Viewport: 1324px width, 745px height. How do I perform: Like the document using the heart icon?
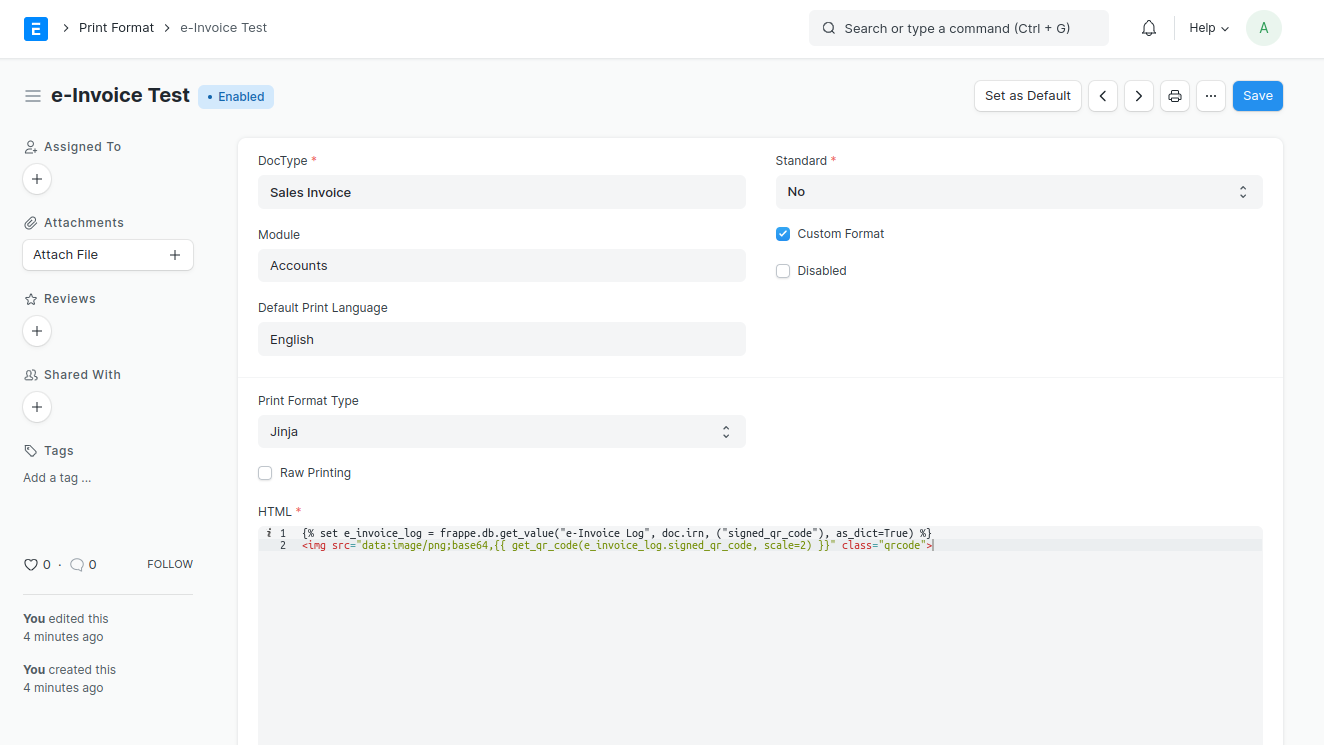pyautogui.click(x=29, y=564)
